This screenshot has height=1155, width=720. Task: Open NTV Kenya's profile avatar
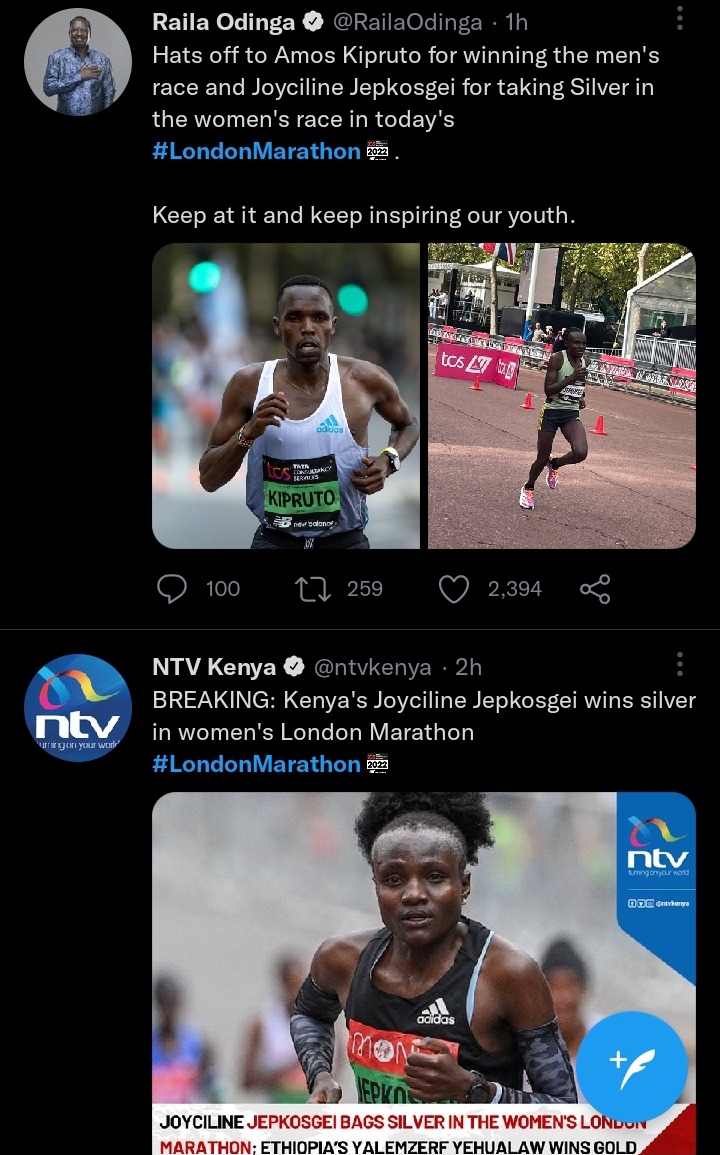tap(78, 707)
